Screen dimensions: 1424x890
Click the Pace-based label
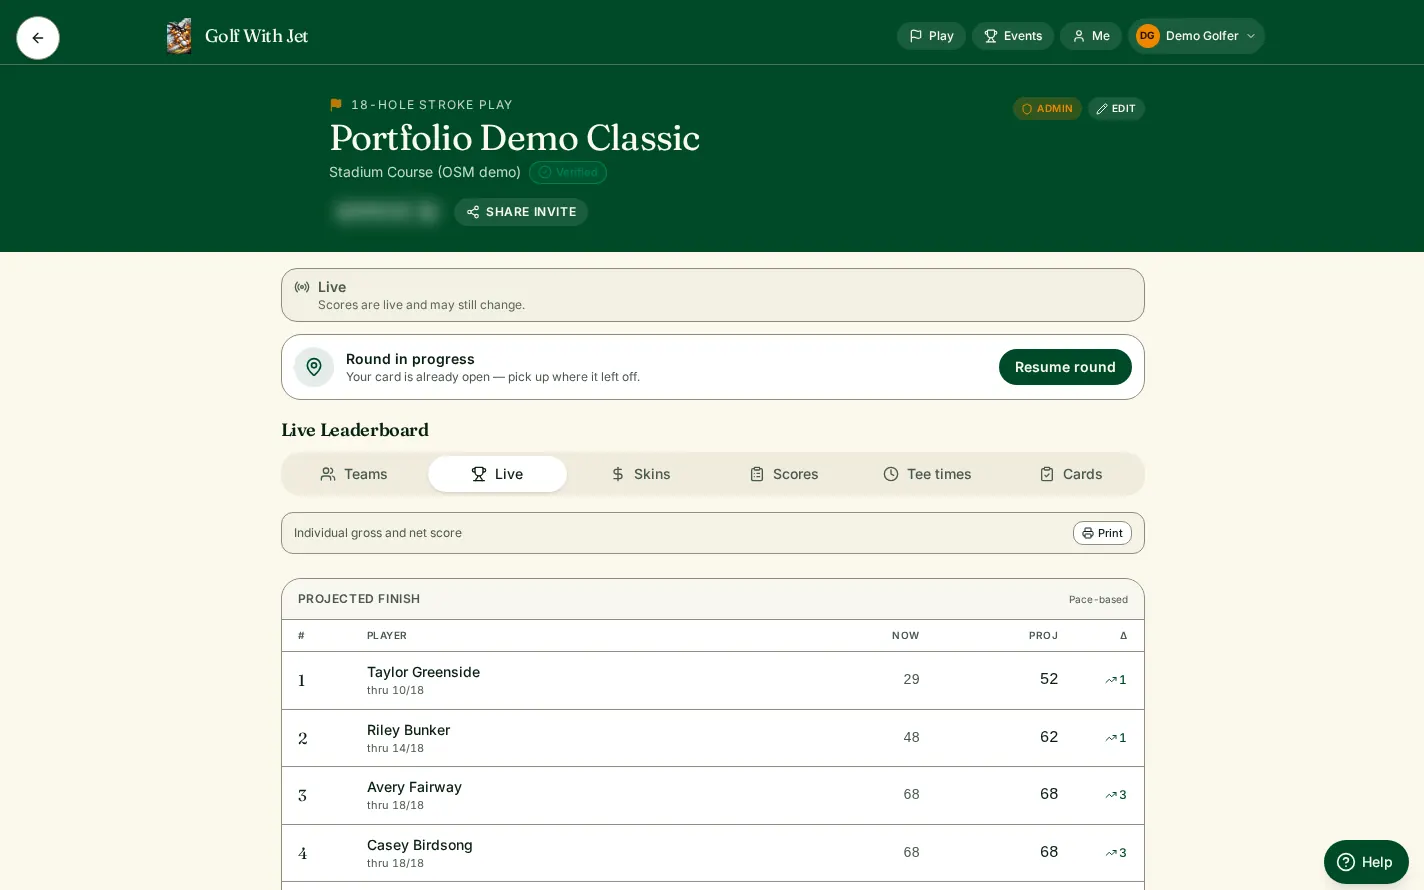click(x=1098, y=600)
